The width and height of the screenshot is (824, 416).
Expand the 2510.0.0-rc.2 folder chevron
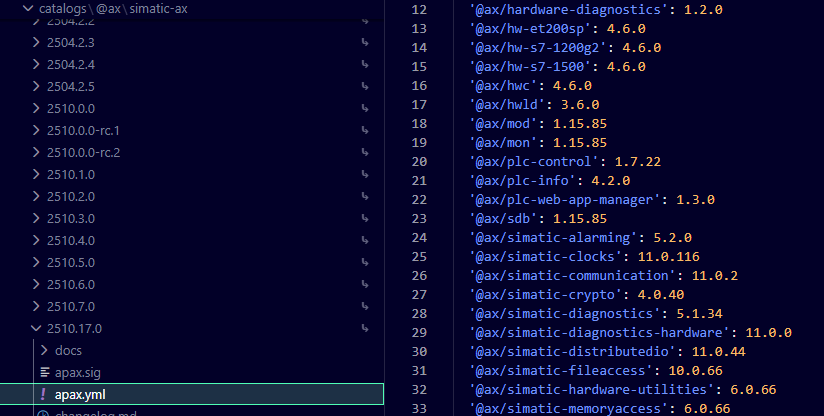point(36,152)
